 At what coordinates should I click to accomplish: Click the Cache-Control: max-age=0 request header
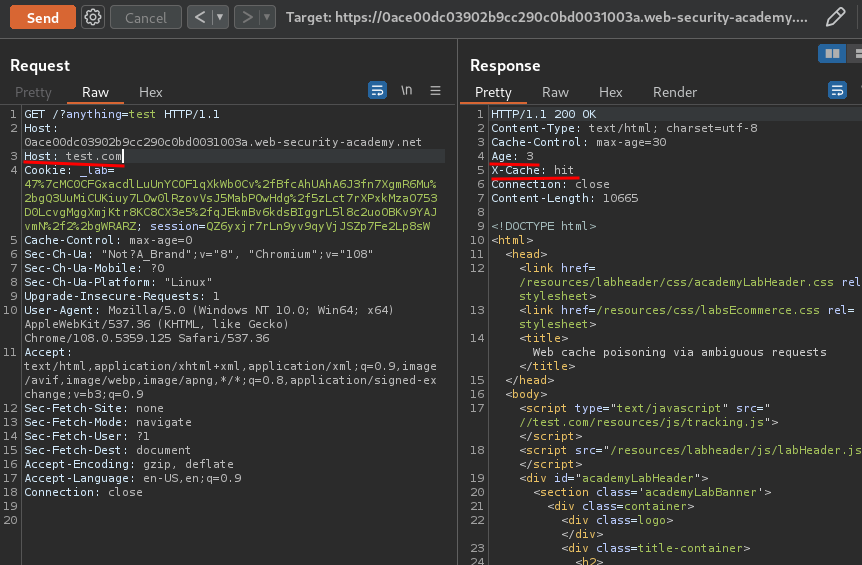click(x=108, y=240)
